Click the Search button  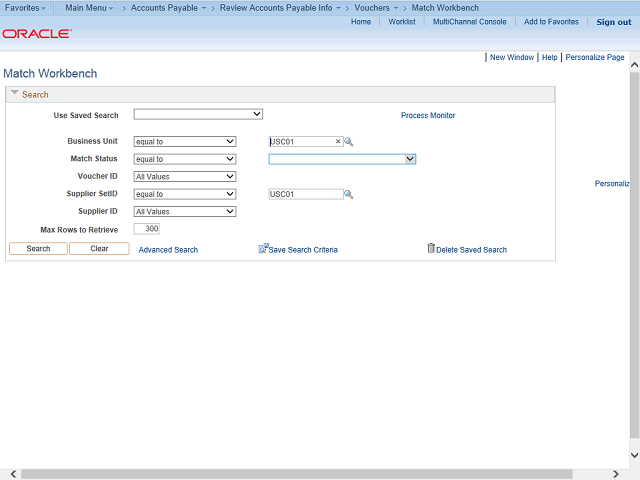click(x=38, y=249)
